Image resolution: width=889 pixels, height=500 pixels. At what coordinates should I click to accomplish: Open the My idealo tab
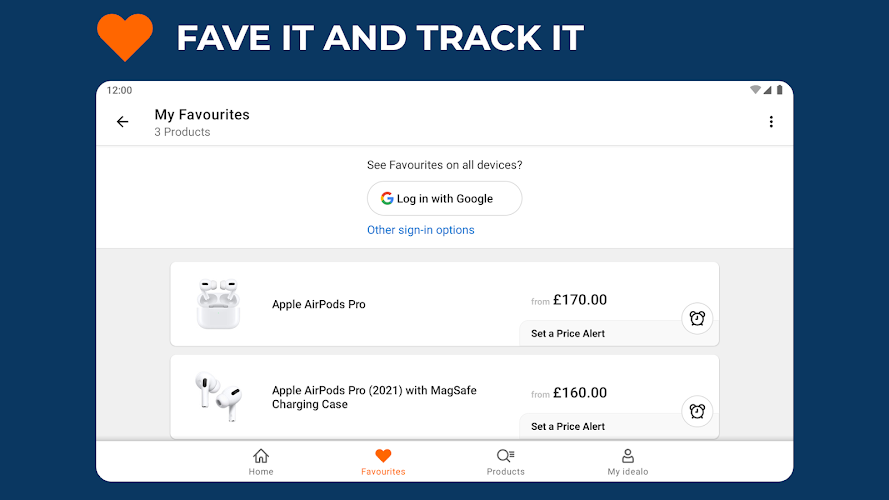point(628,462)
